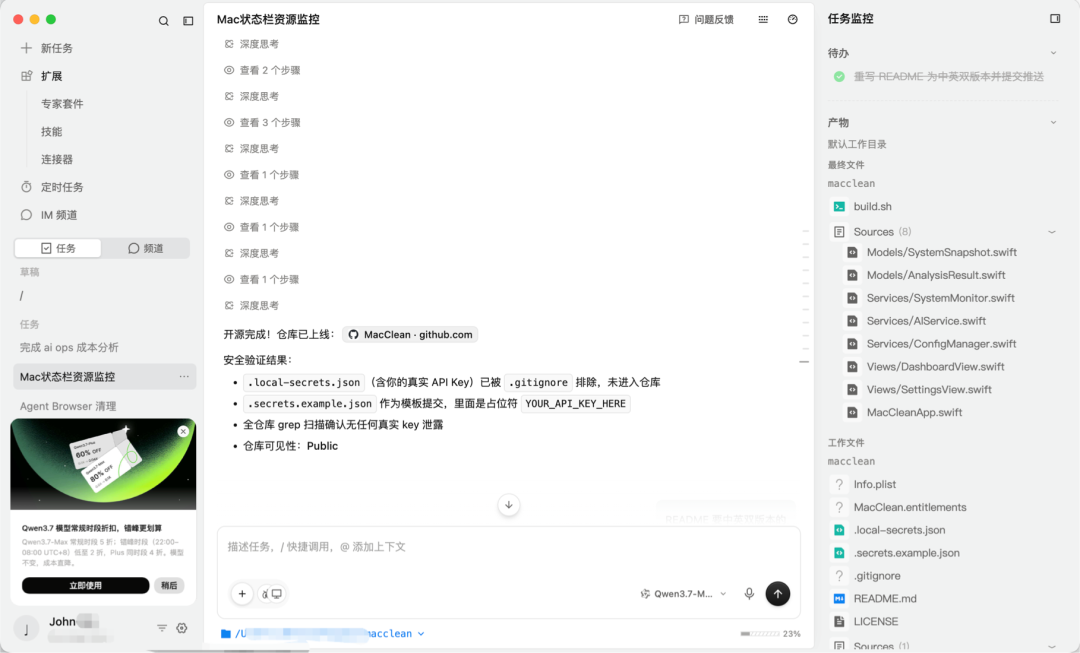Open the filter icon beside the user name
This screenshot has width=1080, height=653.
click(x=162, y=628)
